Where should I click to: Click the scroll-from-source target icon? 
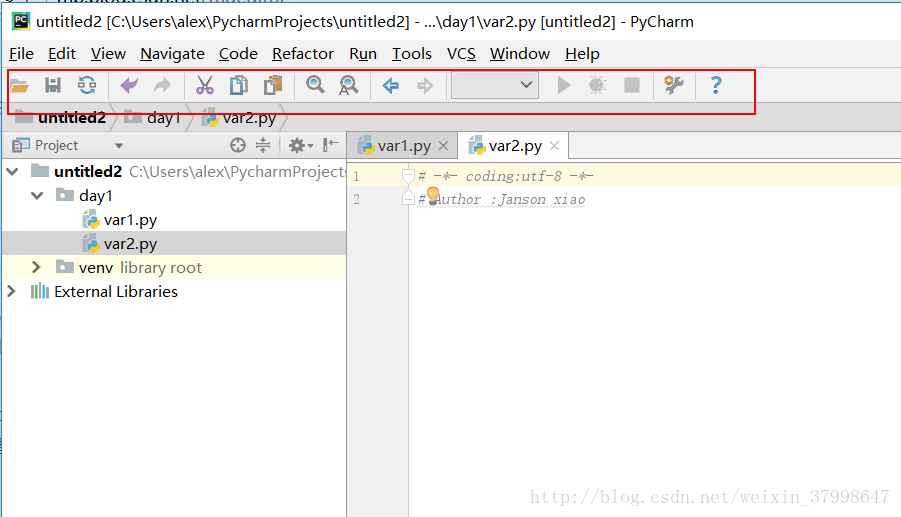click(238, 145)
